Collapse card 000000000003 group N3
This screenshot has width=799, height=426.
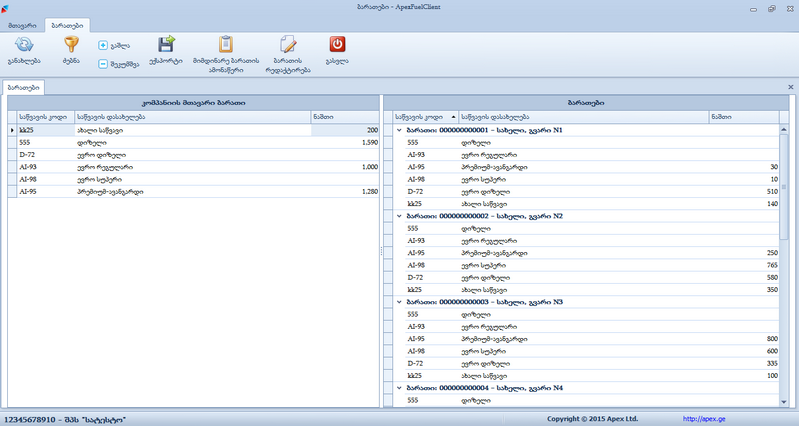point(399,302)
